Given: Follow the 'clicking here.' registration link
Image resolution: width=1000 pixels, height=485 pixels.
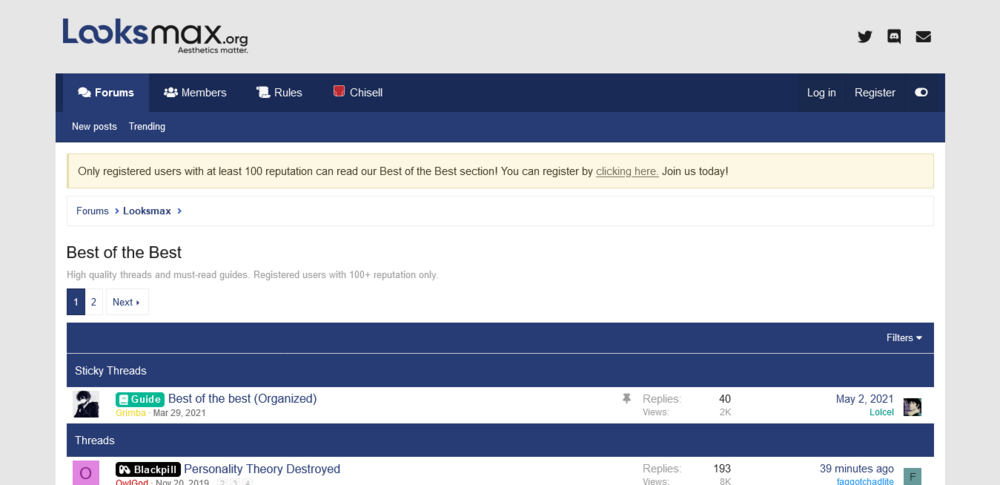Looking at the screenshot, I should coord(627,171).
